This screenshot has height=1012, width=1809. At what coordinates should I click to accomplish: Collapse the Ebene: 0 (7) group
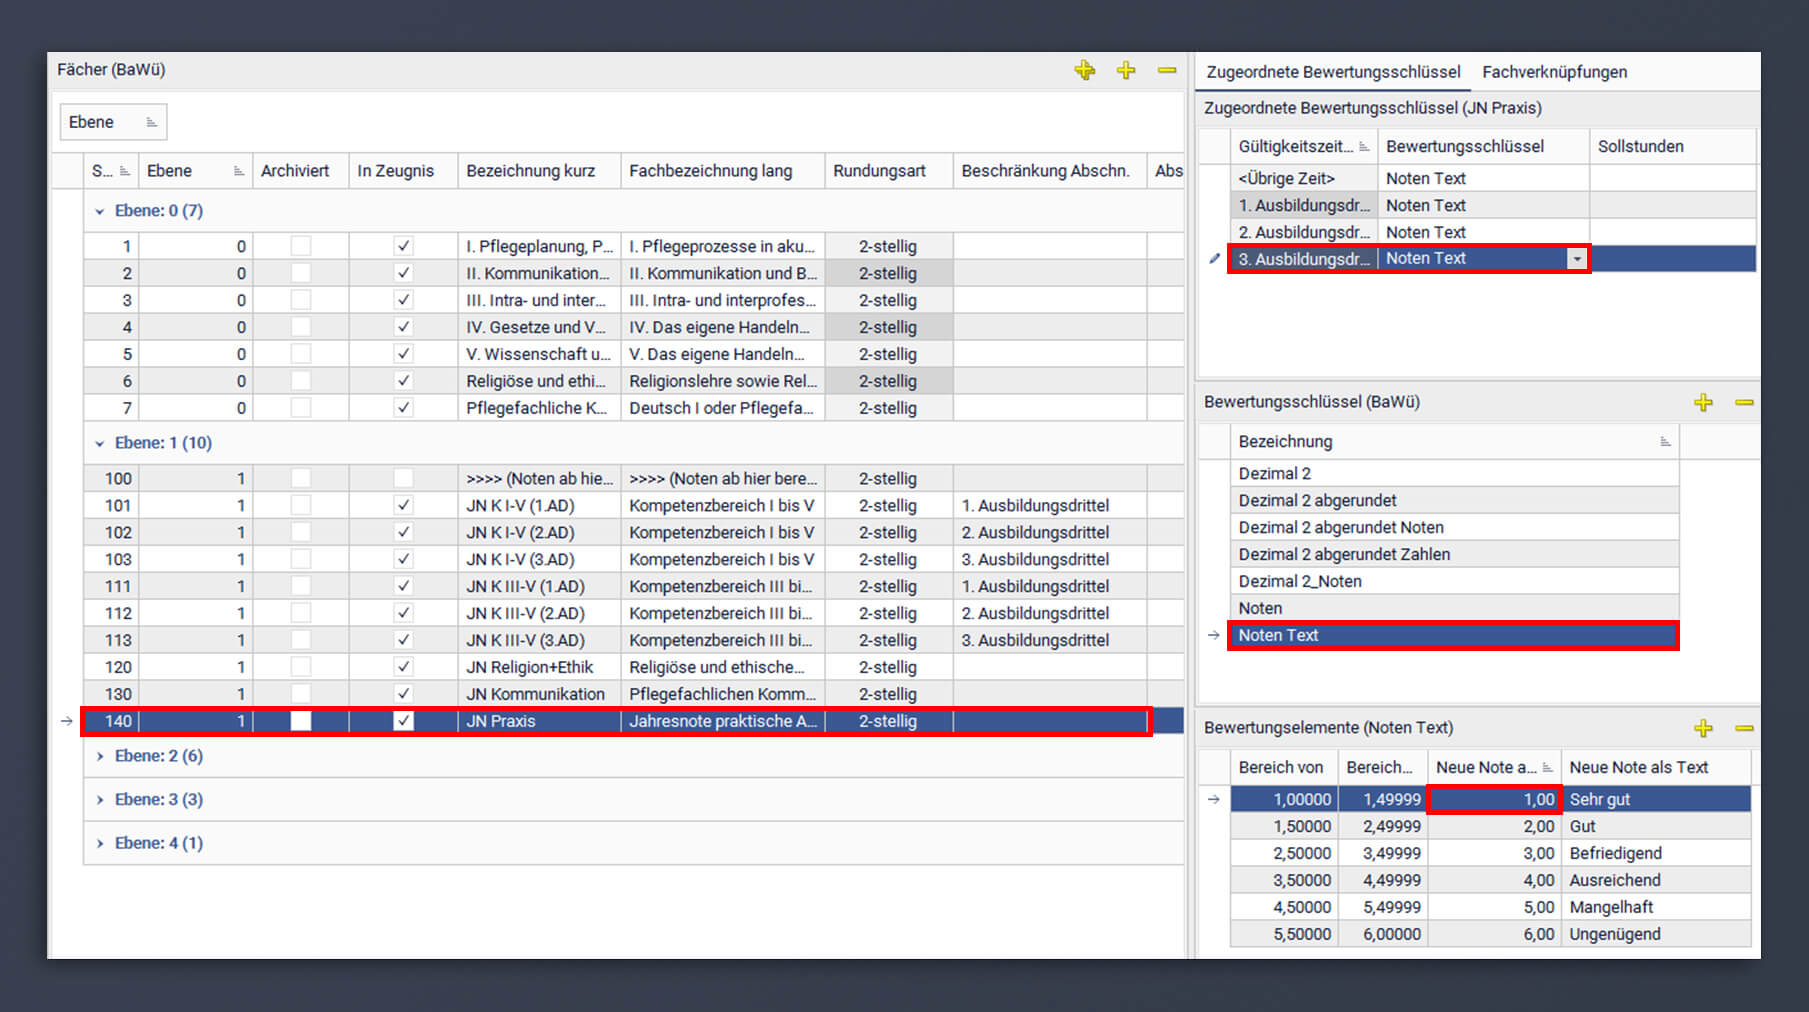tap(99, 211)
